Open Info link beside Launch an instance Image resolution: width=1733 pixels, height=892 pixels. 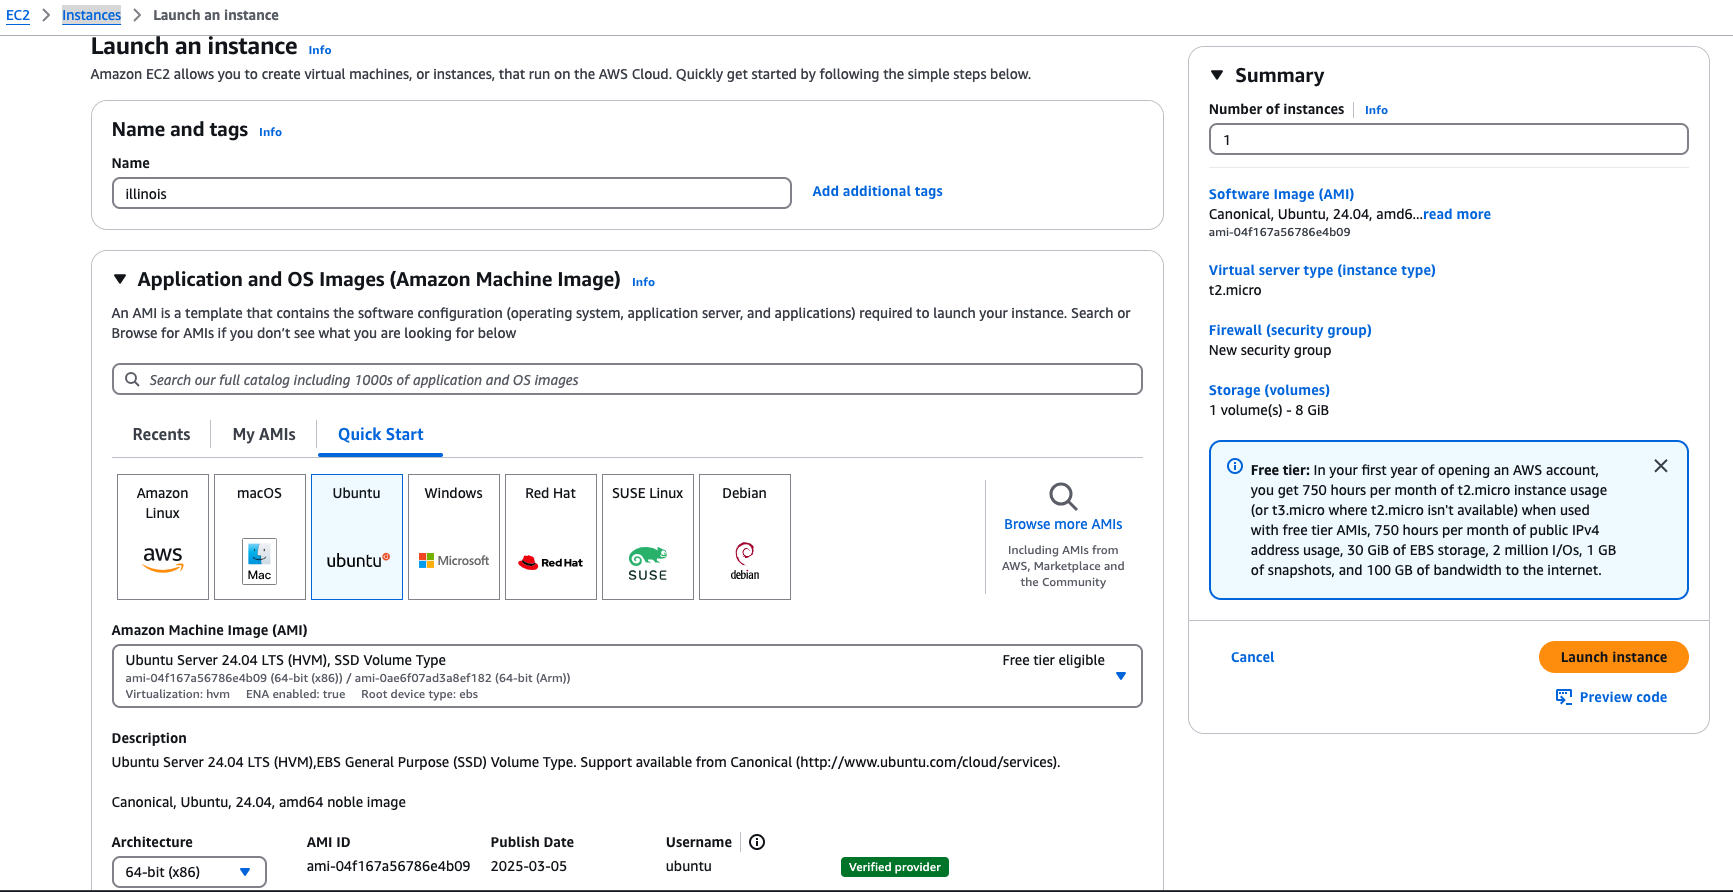coord(320,50)
